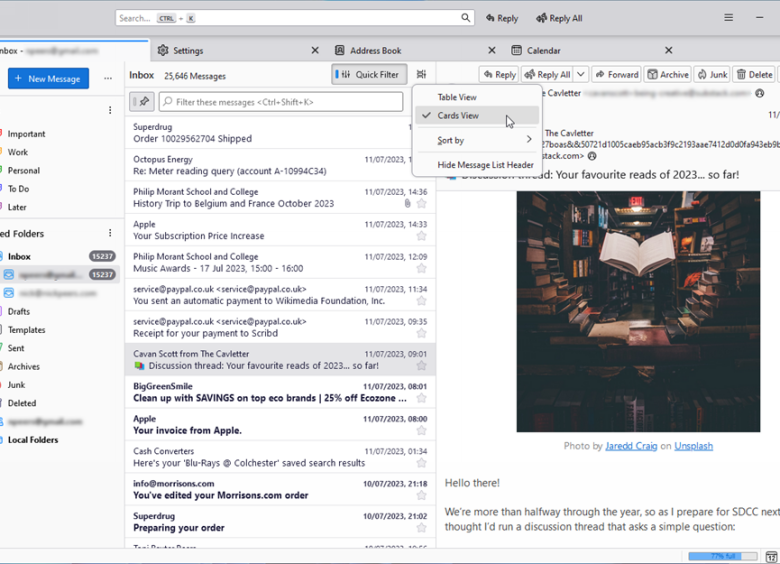The image size is (780, 564).
Task: Open the folder pane options beside New Message
Action: (x=108, y=78)
